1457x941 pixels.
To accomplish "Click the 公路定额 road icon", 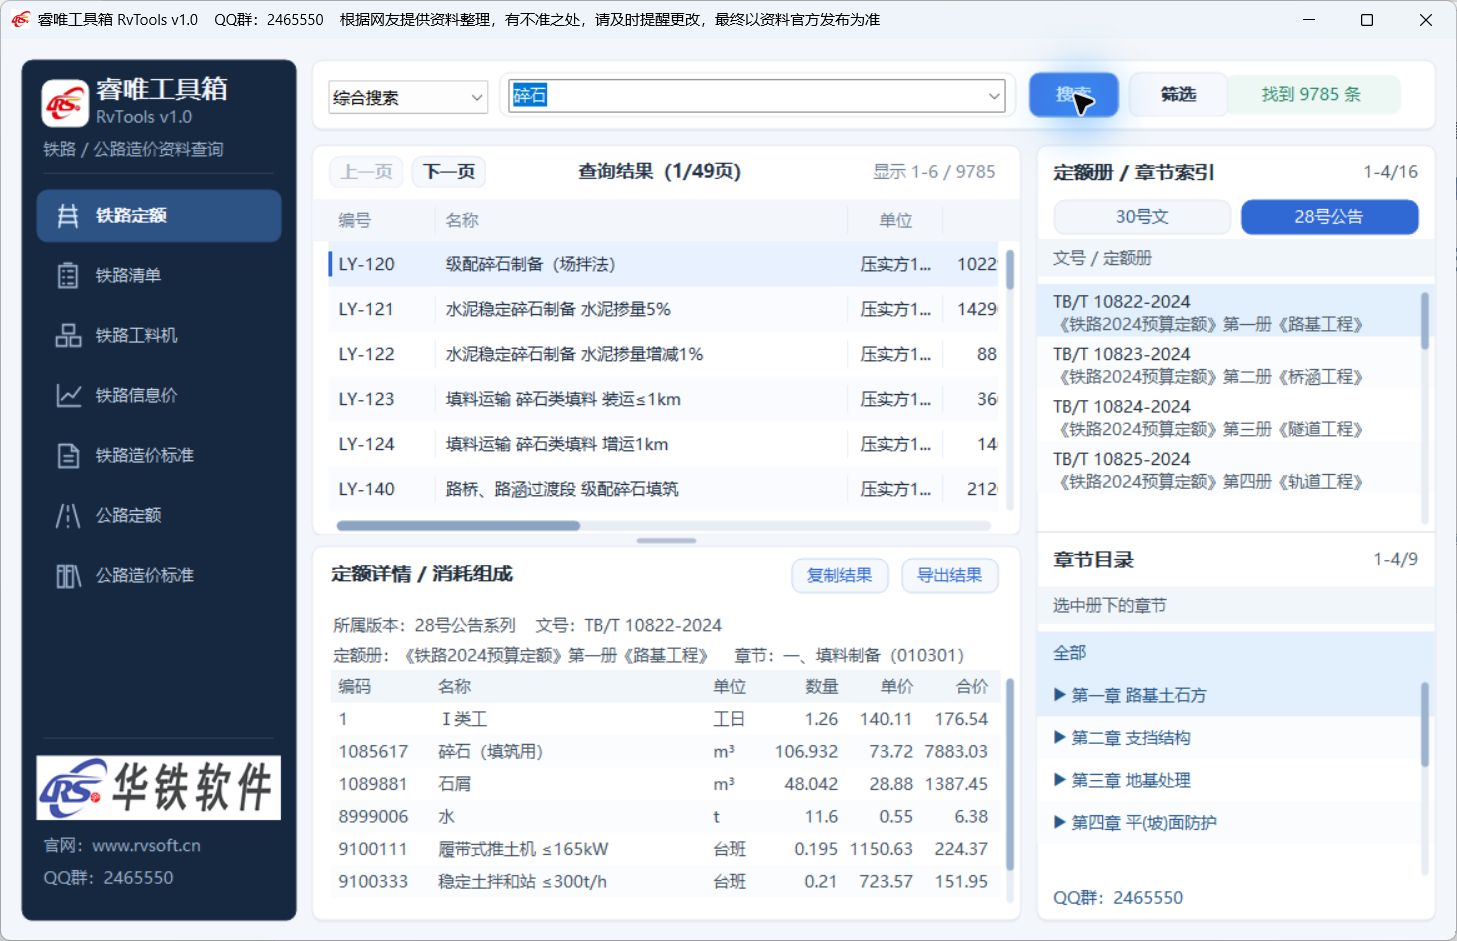I will click(x=68, y=515).
